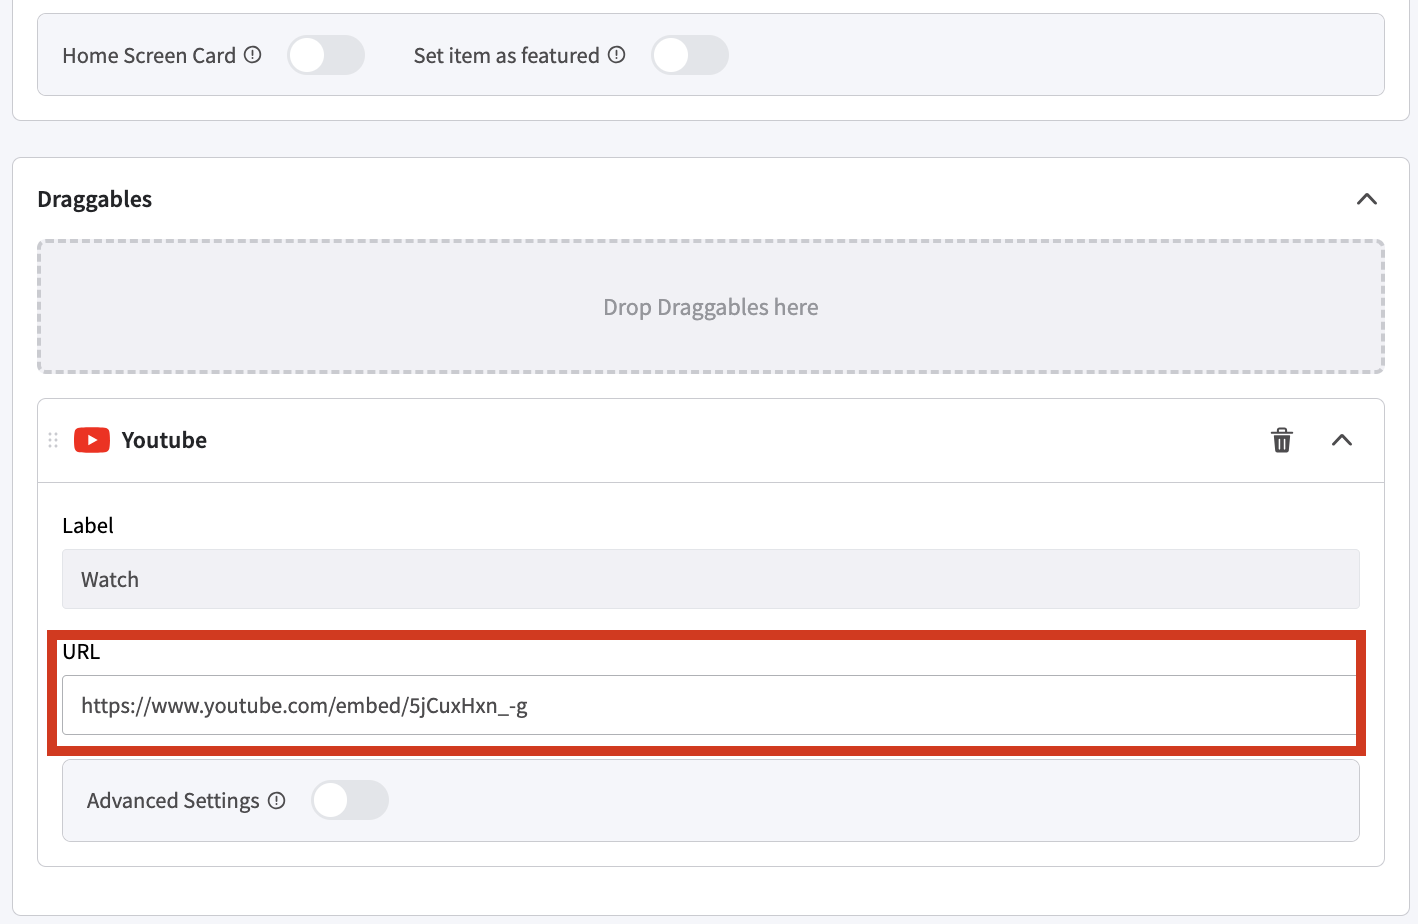This screenshot has width=1418, height=924.
Task: Click the Draggables section heading
Action: 95,199
